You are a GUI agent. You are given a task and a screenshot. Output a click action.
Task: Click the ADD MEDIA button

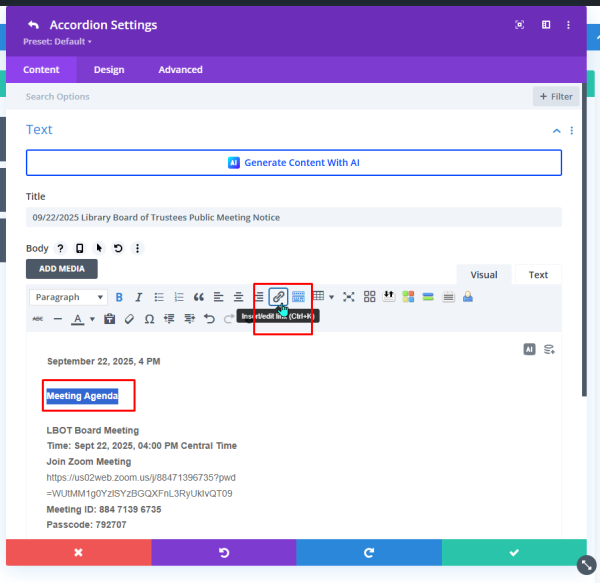tap(62, 269)
